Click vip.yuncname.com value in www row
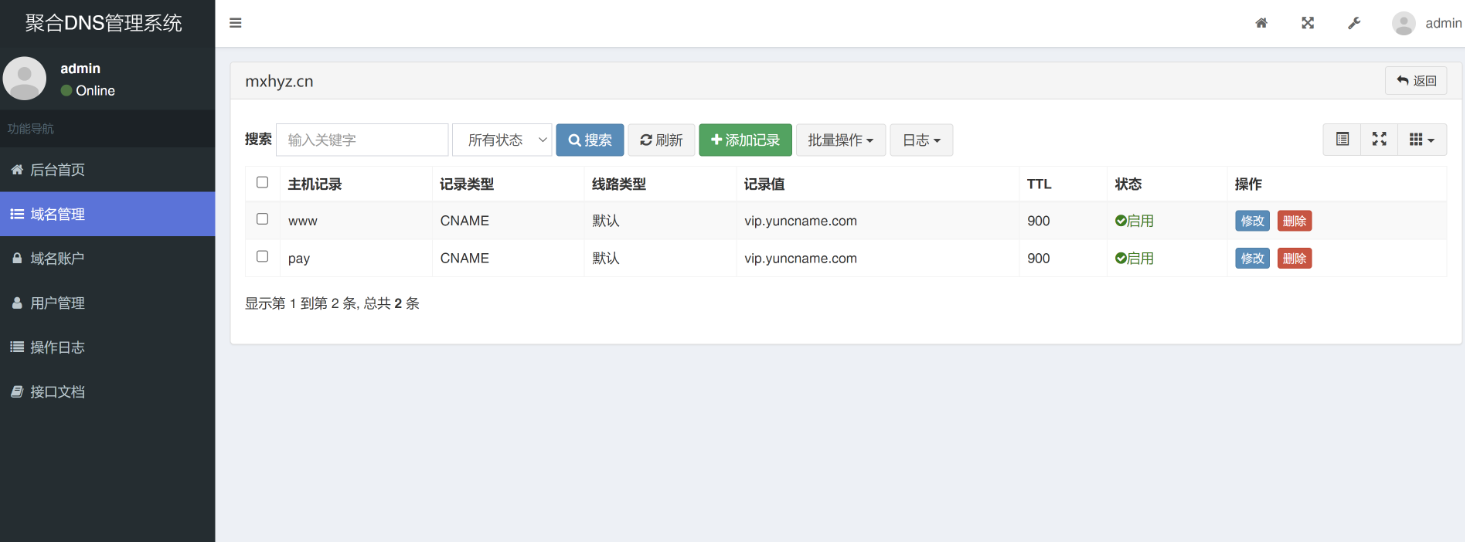 point(800,221)
